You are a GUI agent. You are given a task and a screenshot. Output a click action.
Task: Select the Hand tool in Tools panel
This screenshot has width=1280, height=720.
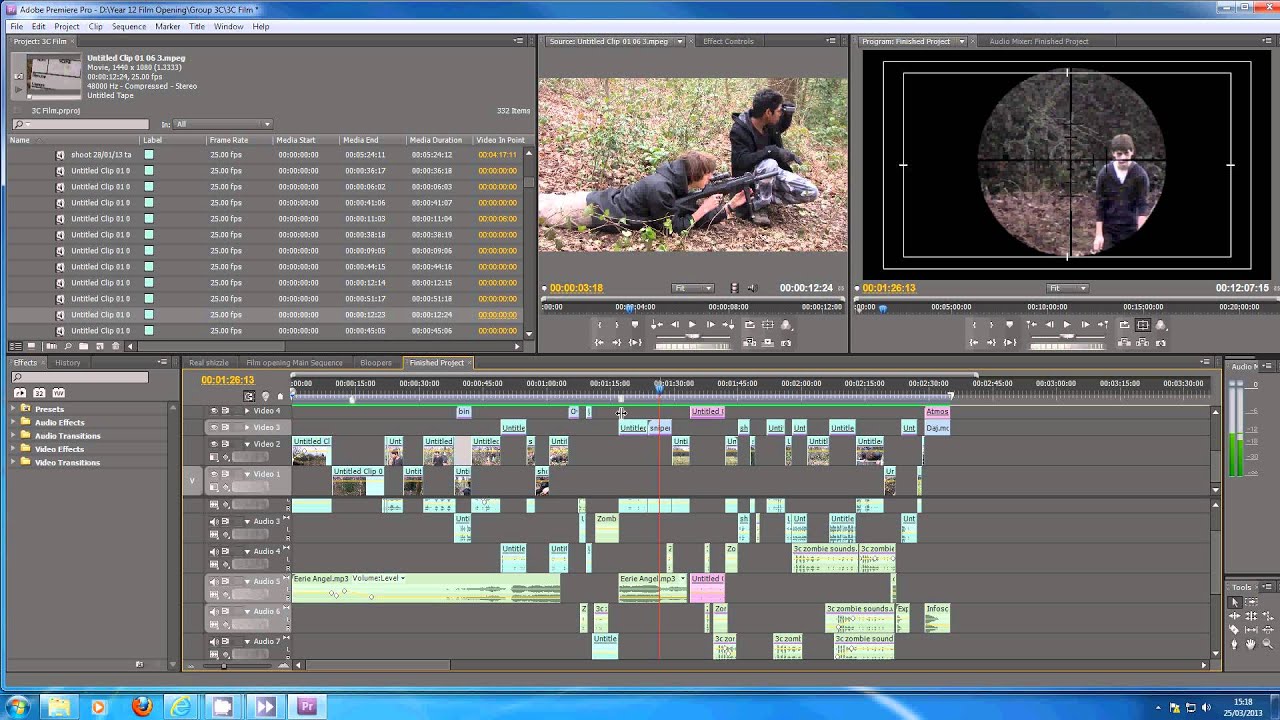tap(1250, 644)
